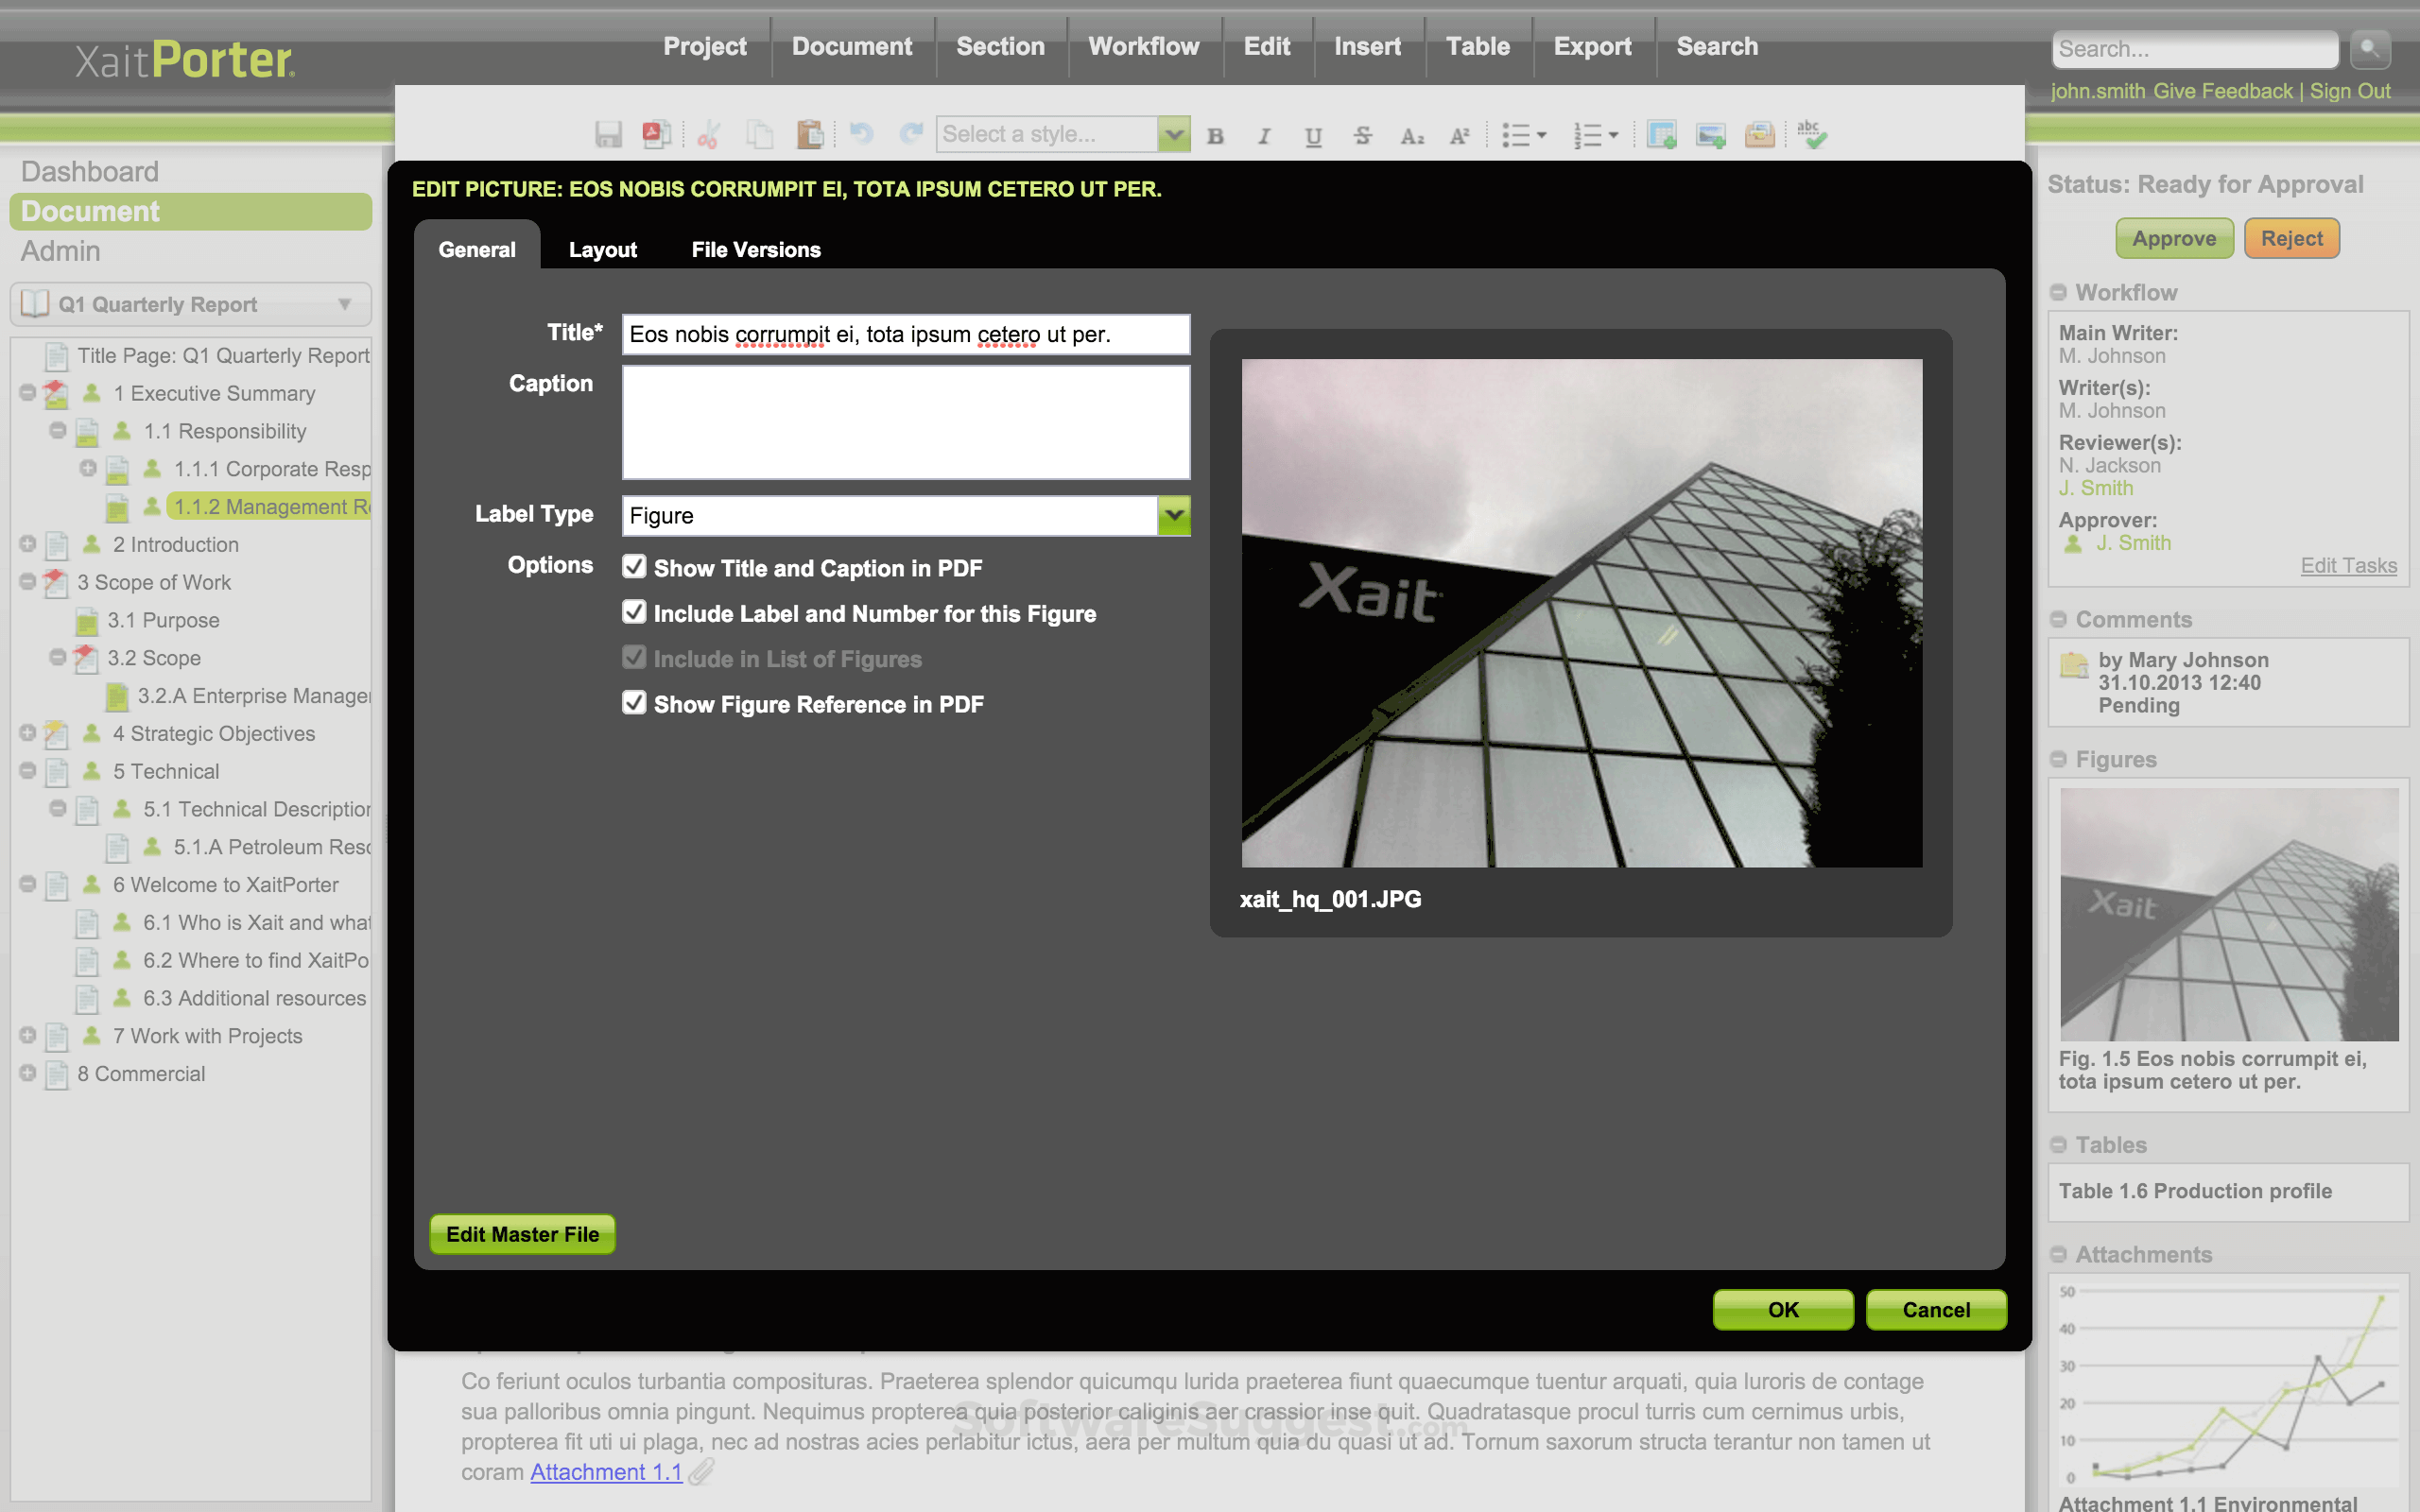This screenshot has width=2420, height=1512.
Task: Run the spell check icon
Action: (x=1812, y=134)
